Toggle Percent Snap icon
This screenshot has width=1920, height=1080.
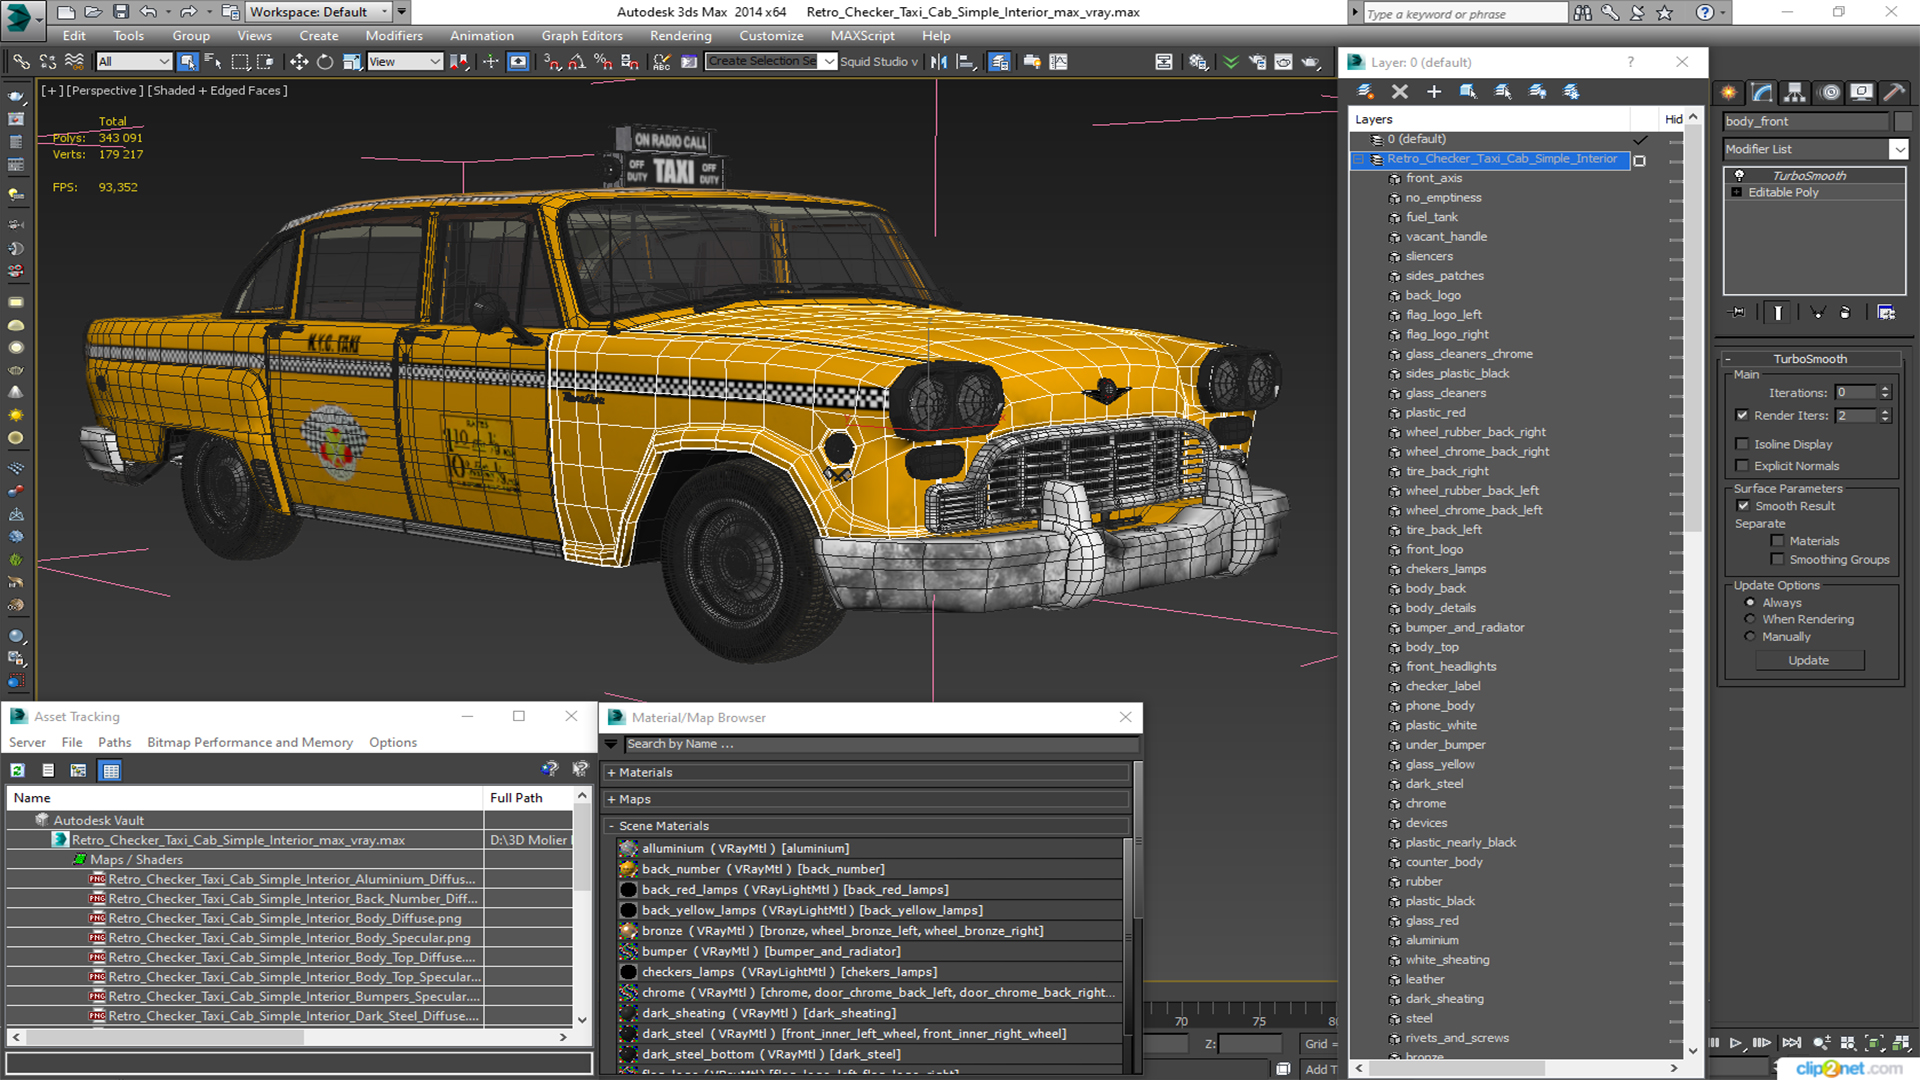click(603, 62)
